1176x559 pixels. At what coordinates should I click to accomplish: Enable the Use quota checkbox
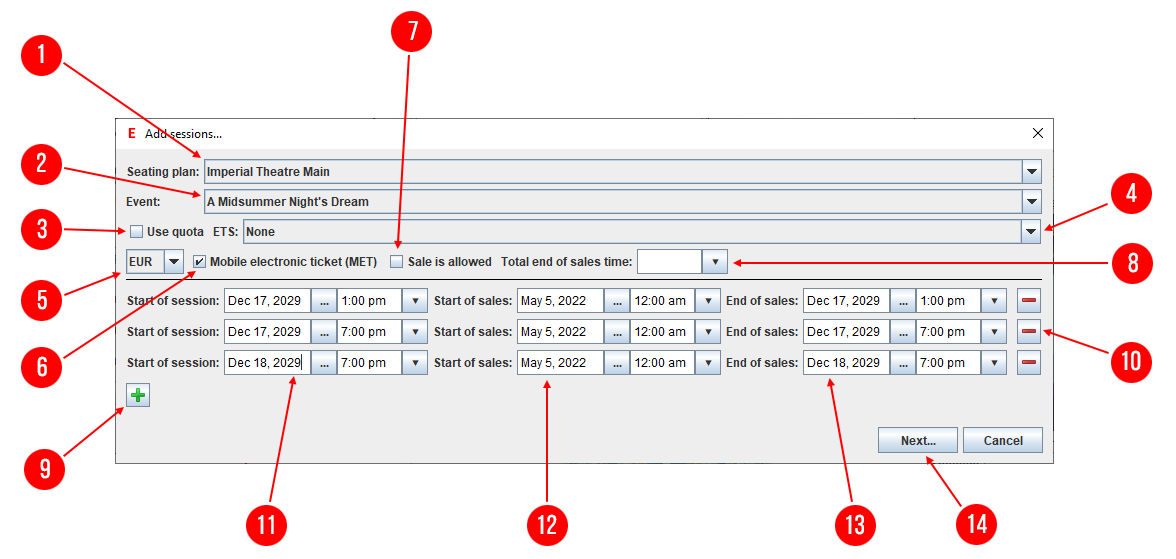136,232
